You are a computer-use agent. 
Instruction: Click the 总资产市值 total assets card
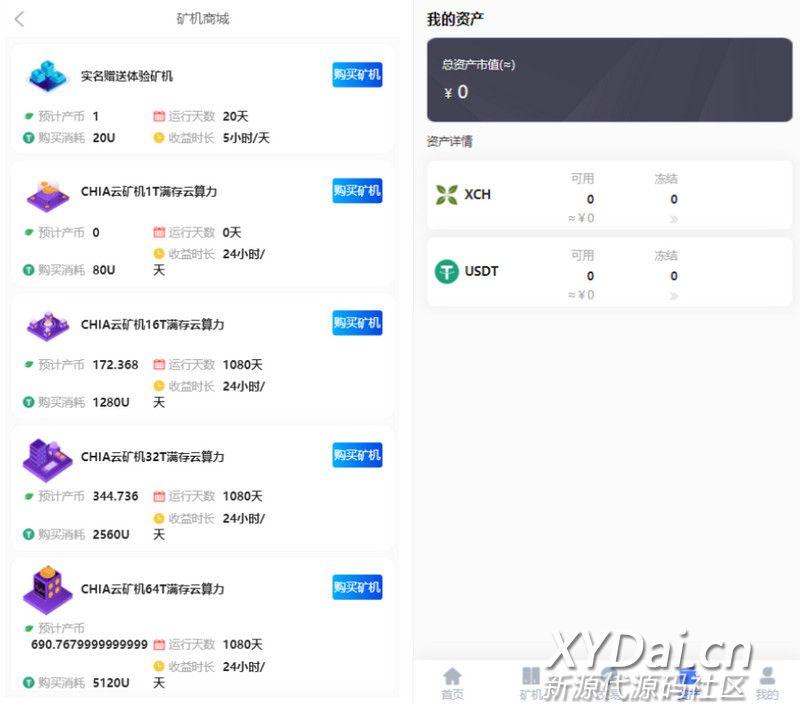pos(609,80)
